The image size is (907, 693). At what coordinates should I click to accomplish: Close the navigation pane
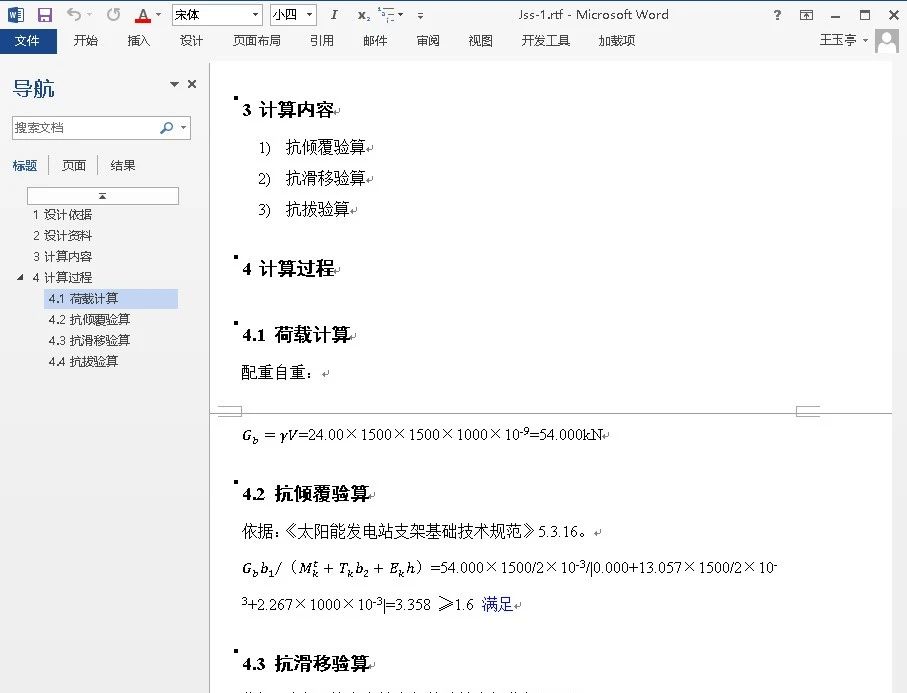[192, 85]
